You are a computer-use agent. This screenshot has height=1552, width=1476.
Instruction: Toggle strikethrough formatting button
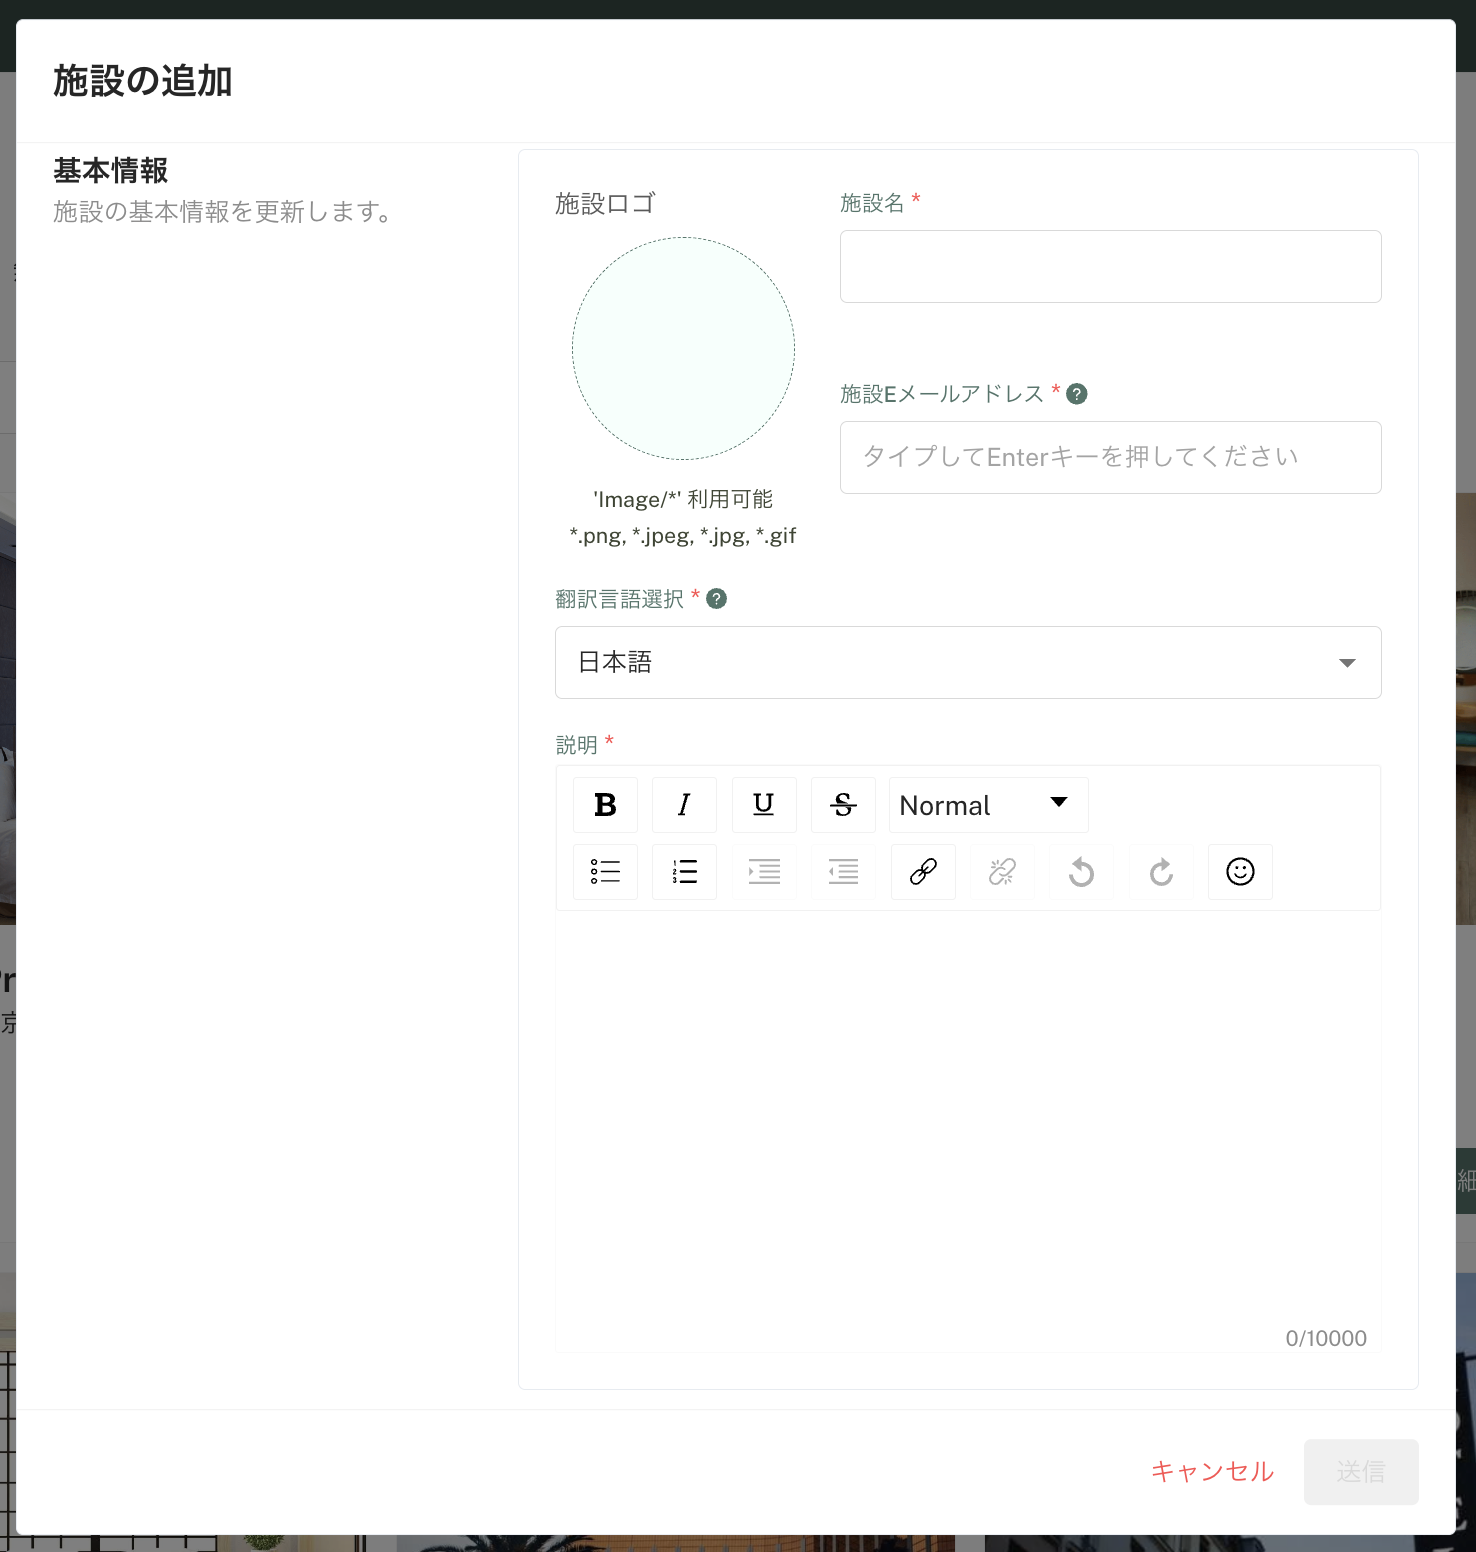843,805
